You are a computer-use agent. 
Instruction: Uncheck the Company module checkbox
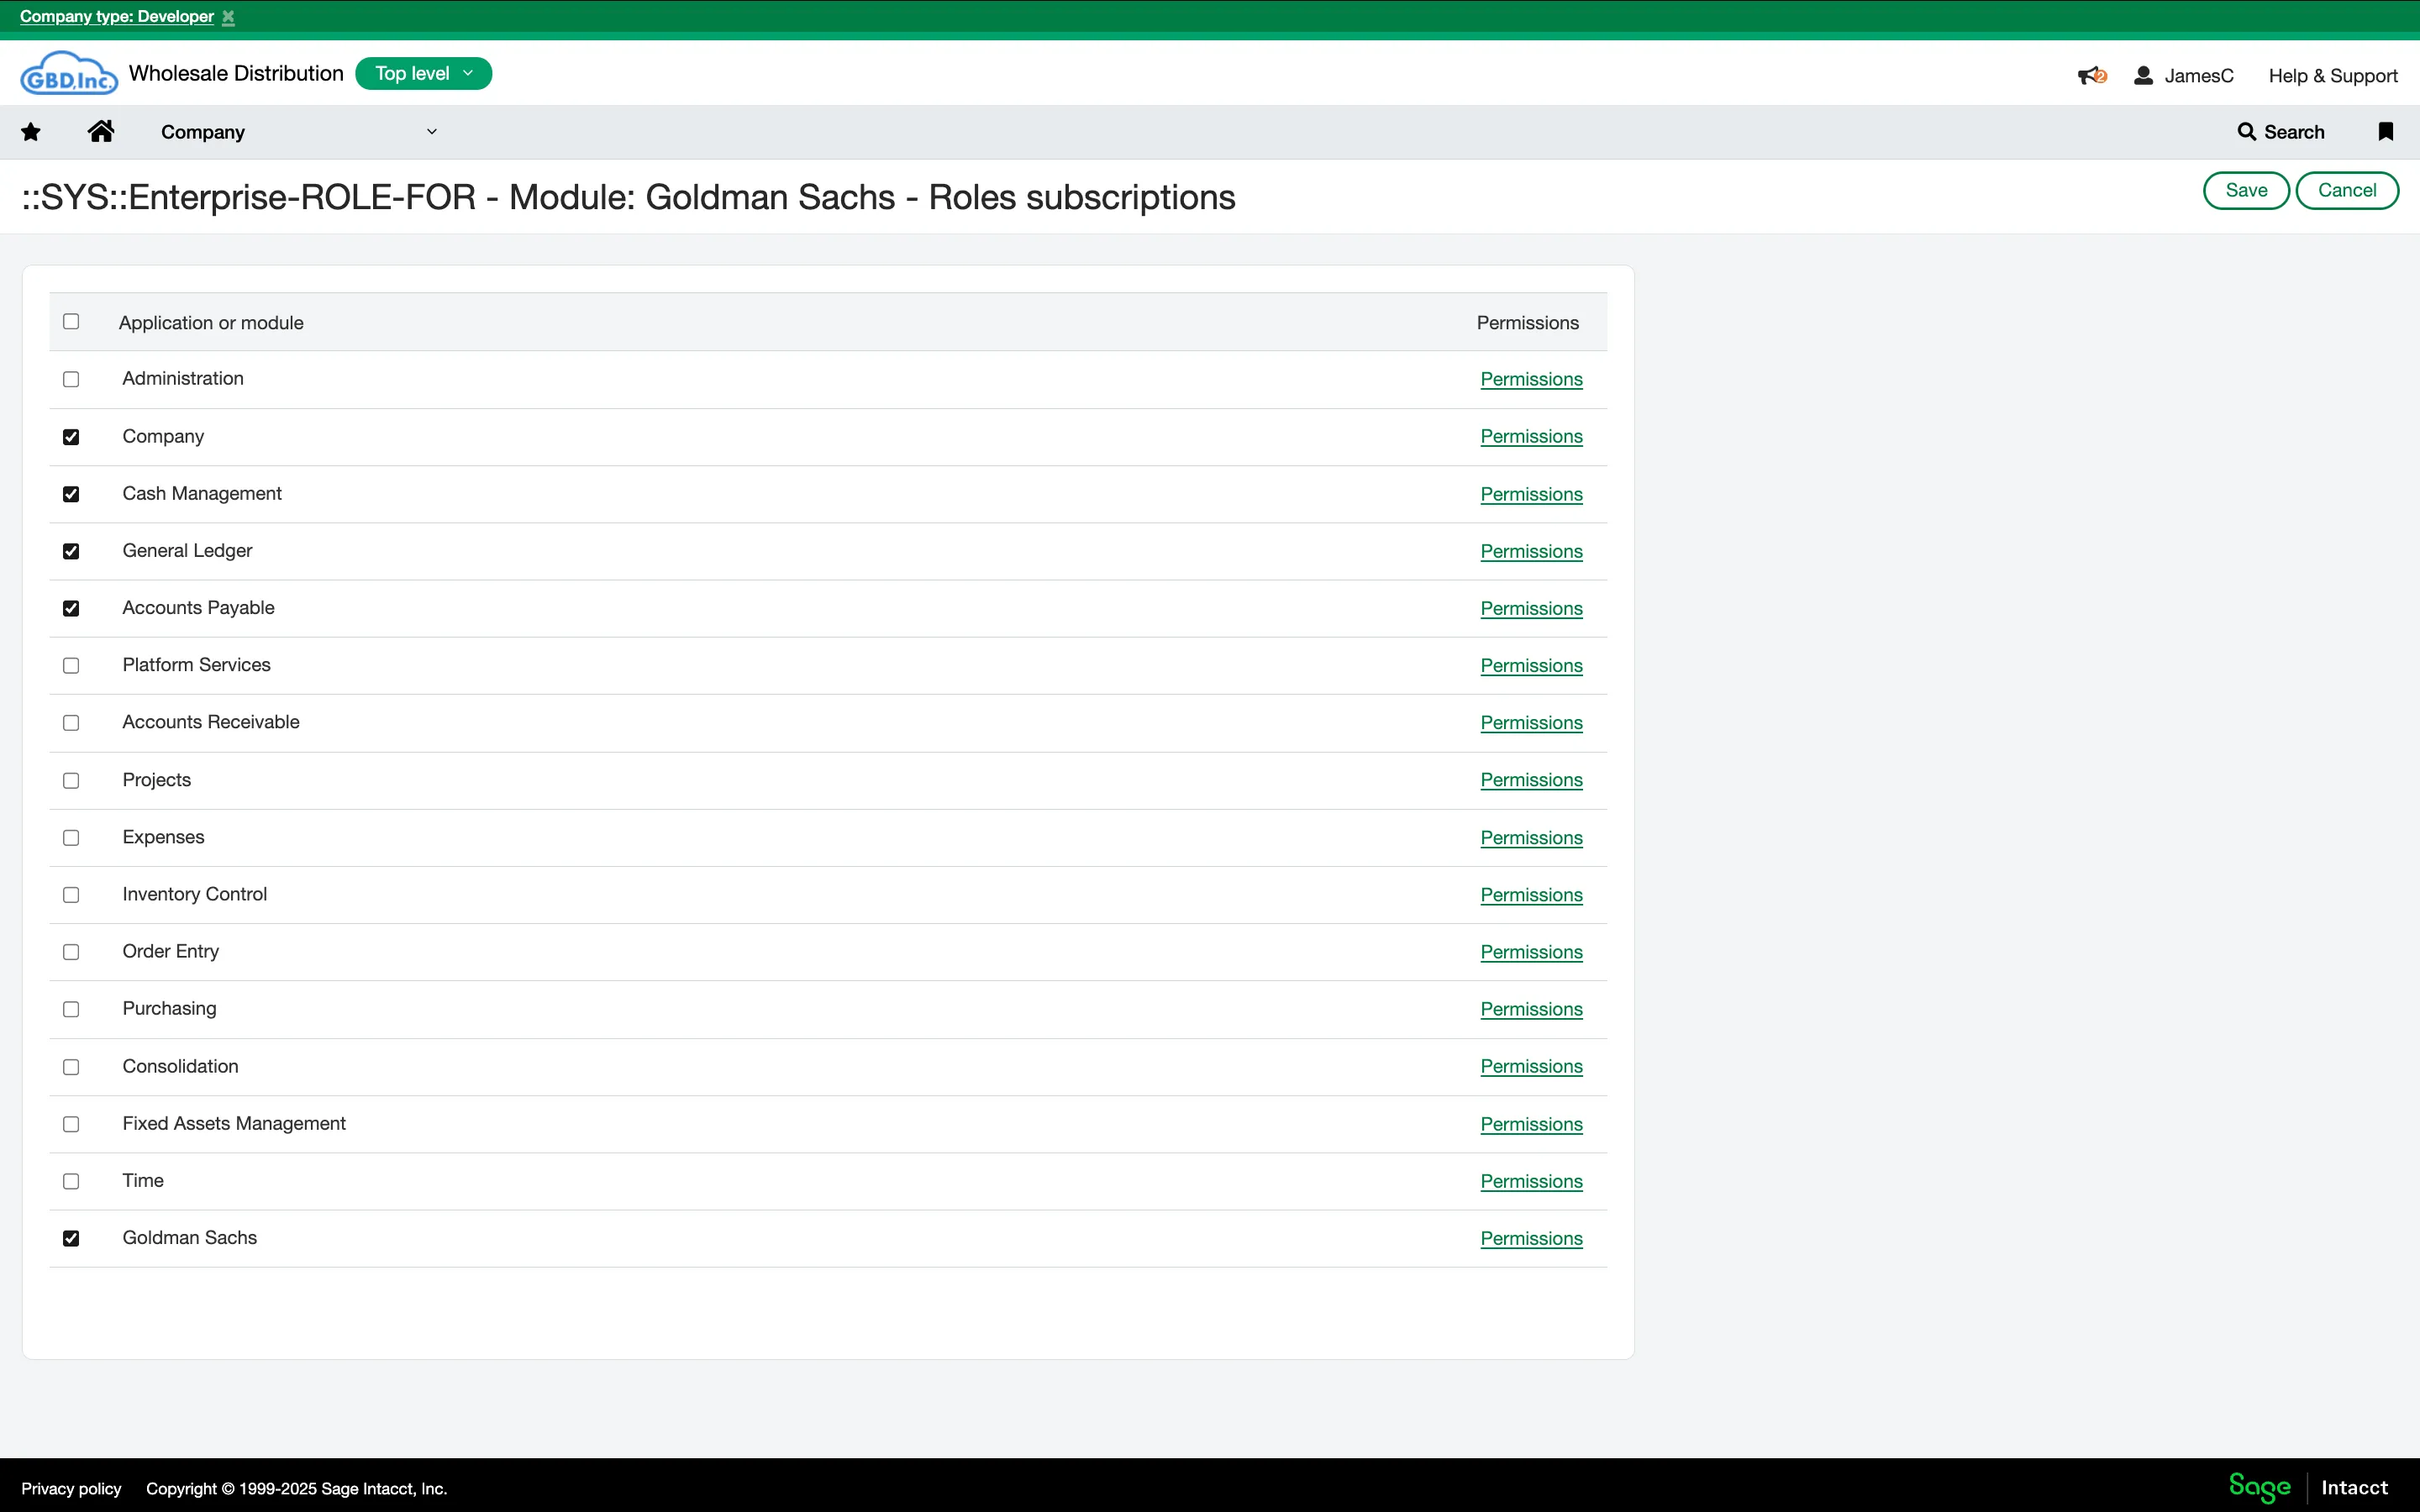click(71, 437)
